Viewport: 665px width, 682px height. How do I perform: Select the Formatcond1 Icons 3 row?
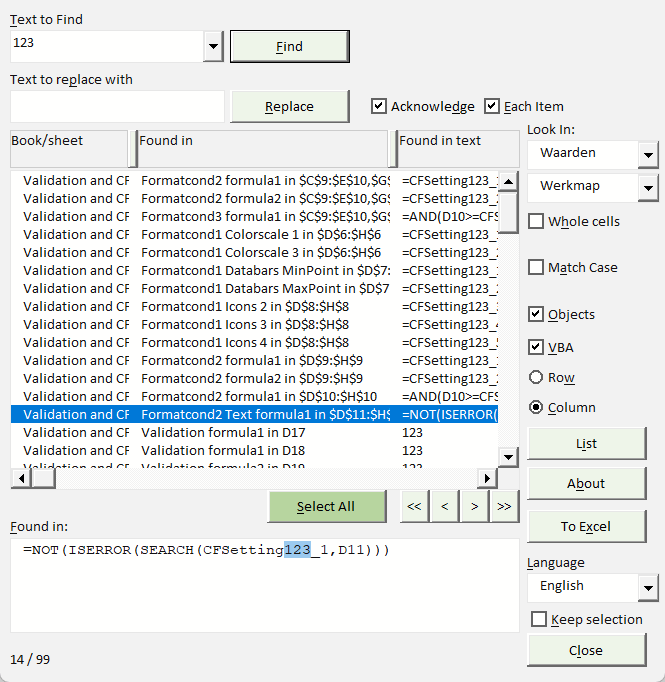pos(254,324)
